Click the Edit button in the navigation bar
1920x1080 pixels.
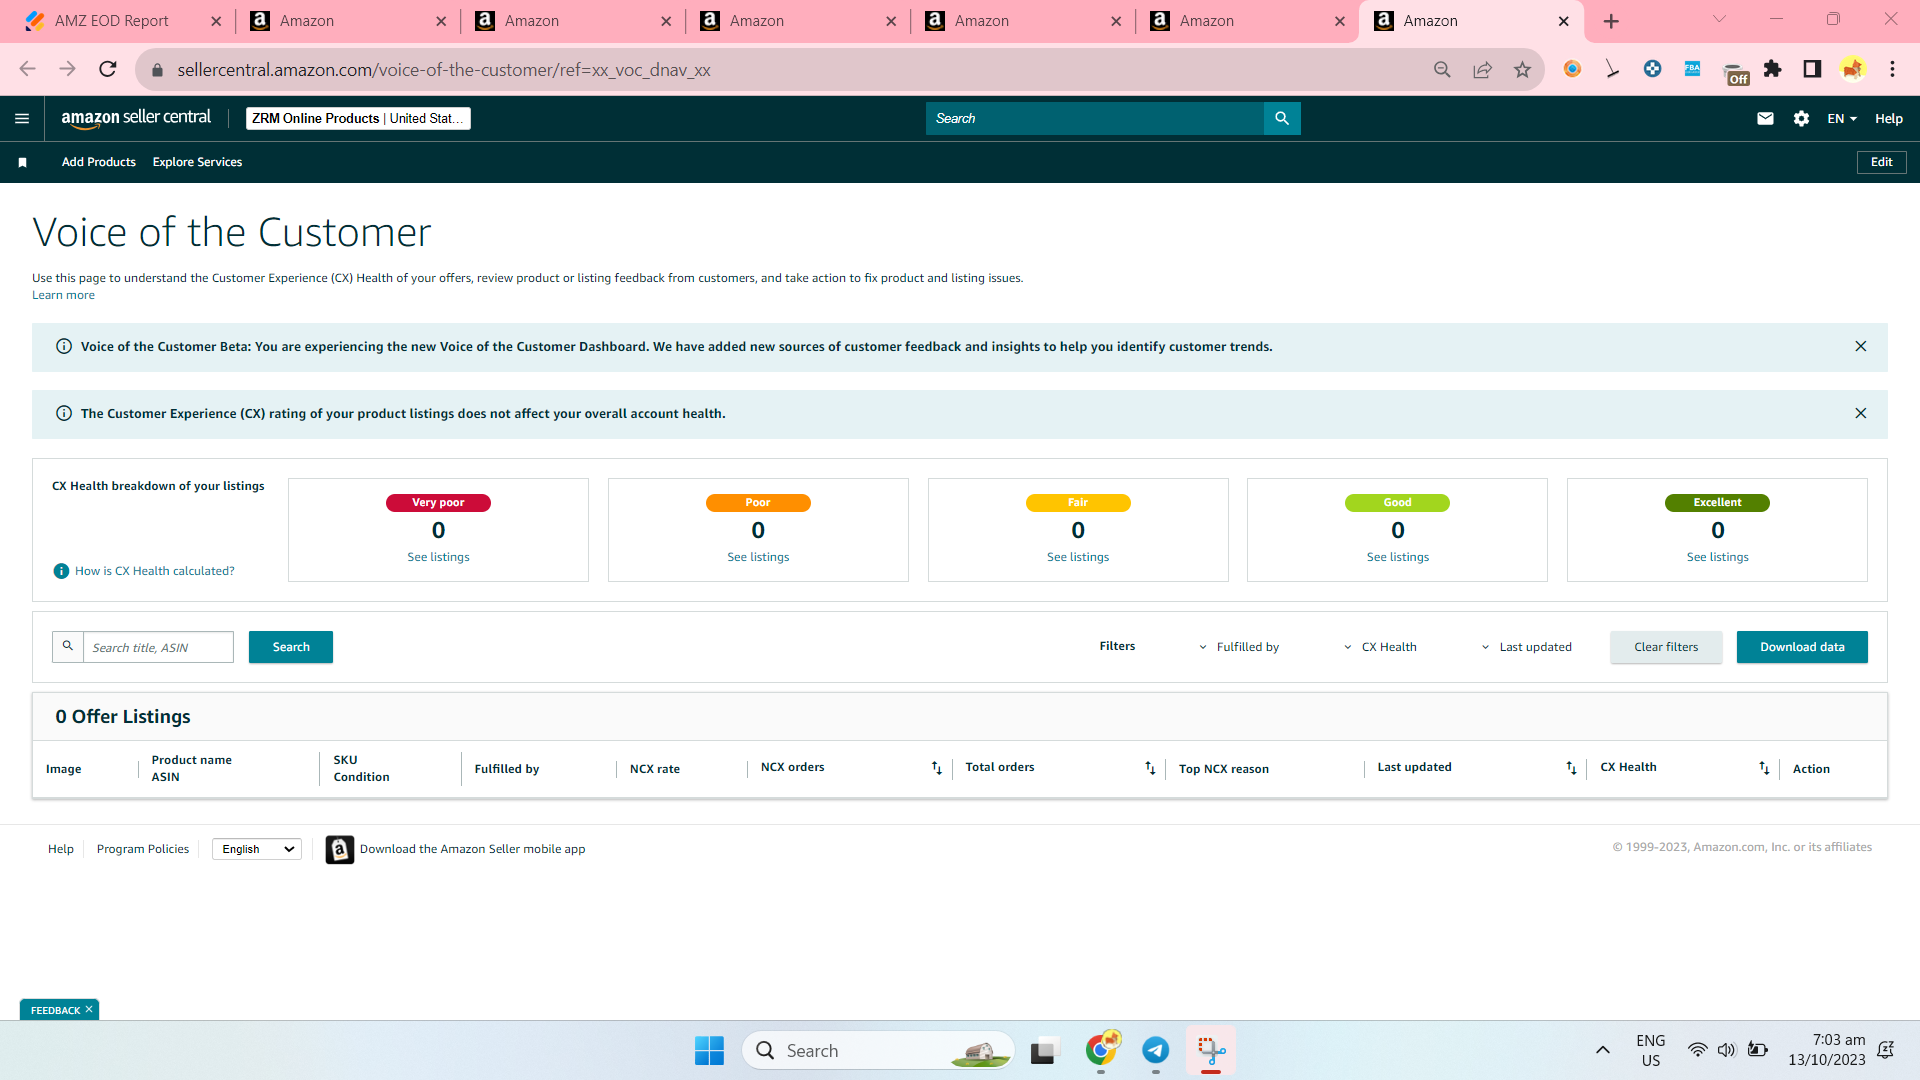pos(1881,162)
